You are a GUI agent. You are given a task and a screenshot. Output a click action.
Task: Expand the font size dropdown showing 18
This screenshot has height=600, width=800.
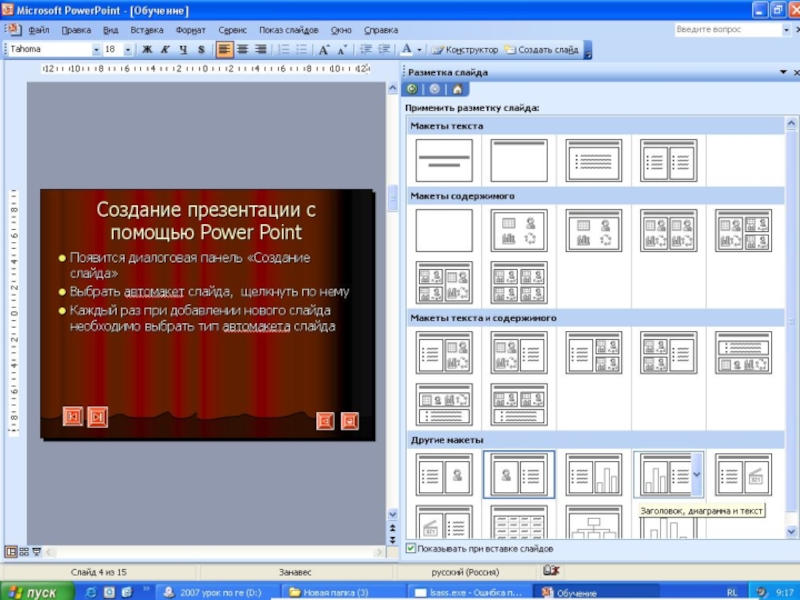[127, 49]
